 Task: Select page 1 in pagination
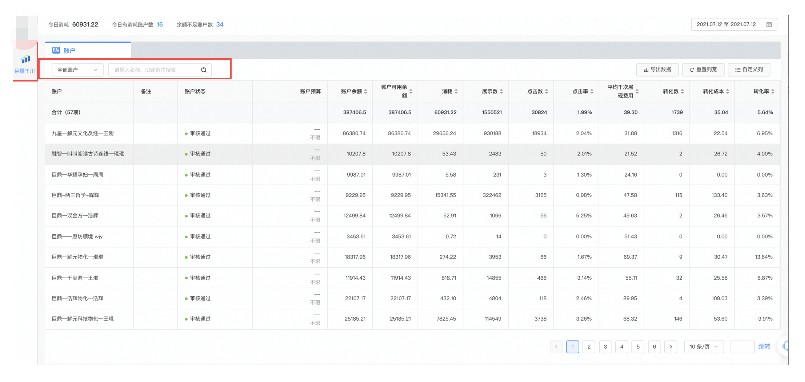click(572, 347)
